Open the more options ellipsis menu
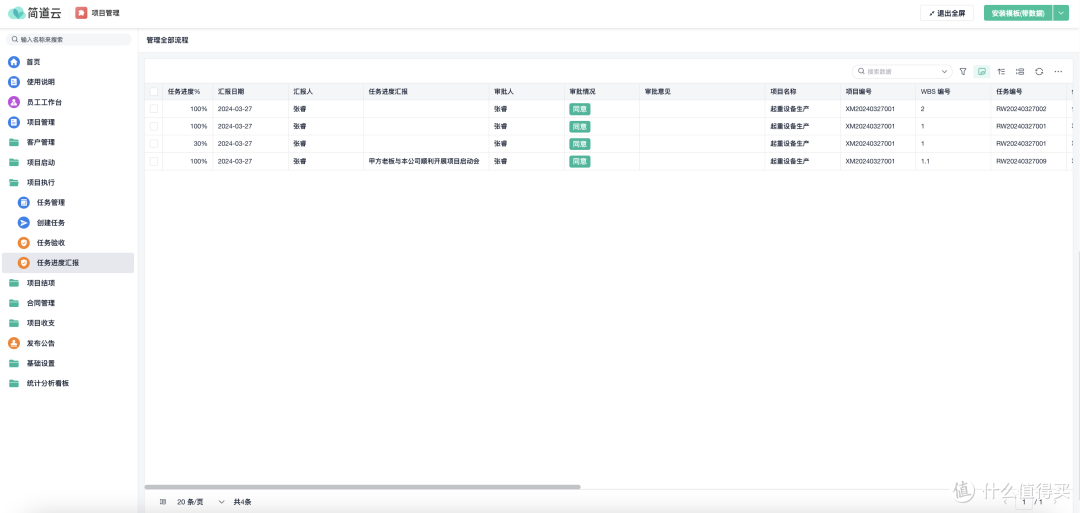1080x513 pixels. (x=1059, y=72)
